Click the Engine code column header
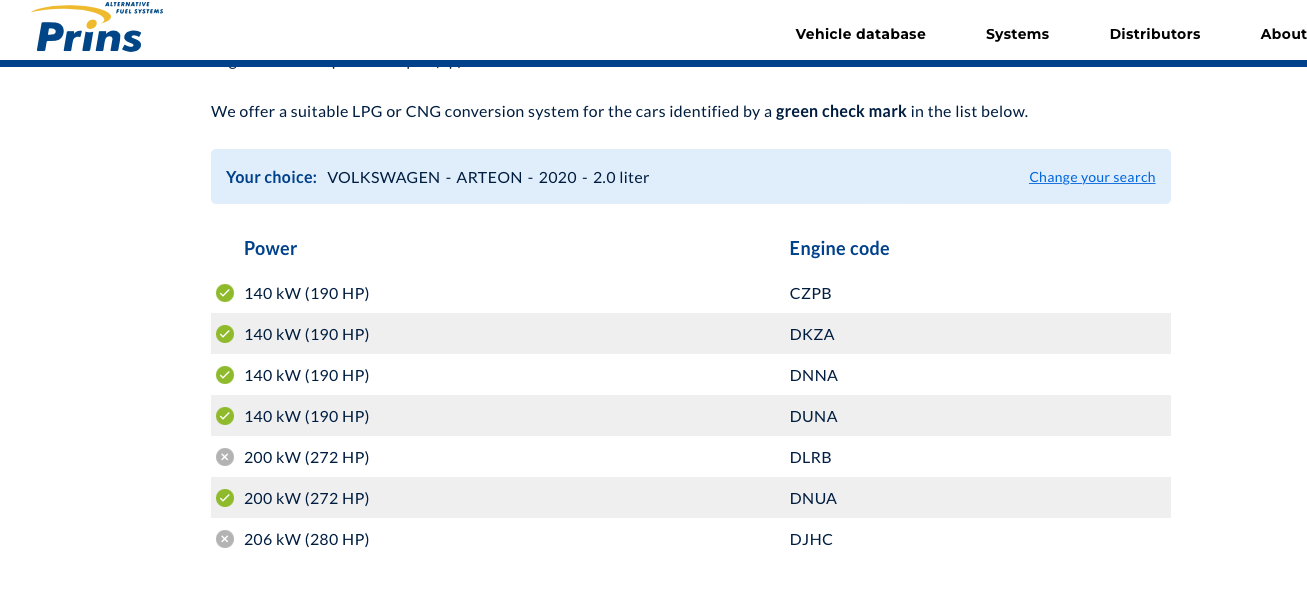This screenshot has height=605, width=1307. point(839,249)
